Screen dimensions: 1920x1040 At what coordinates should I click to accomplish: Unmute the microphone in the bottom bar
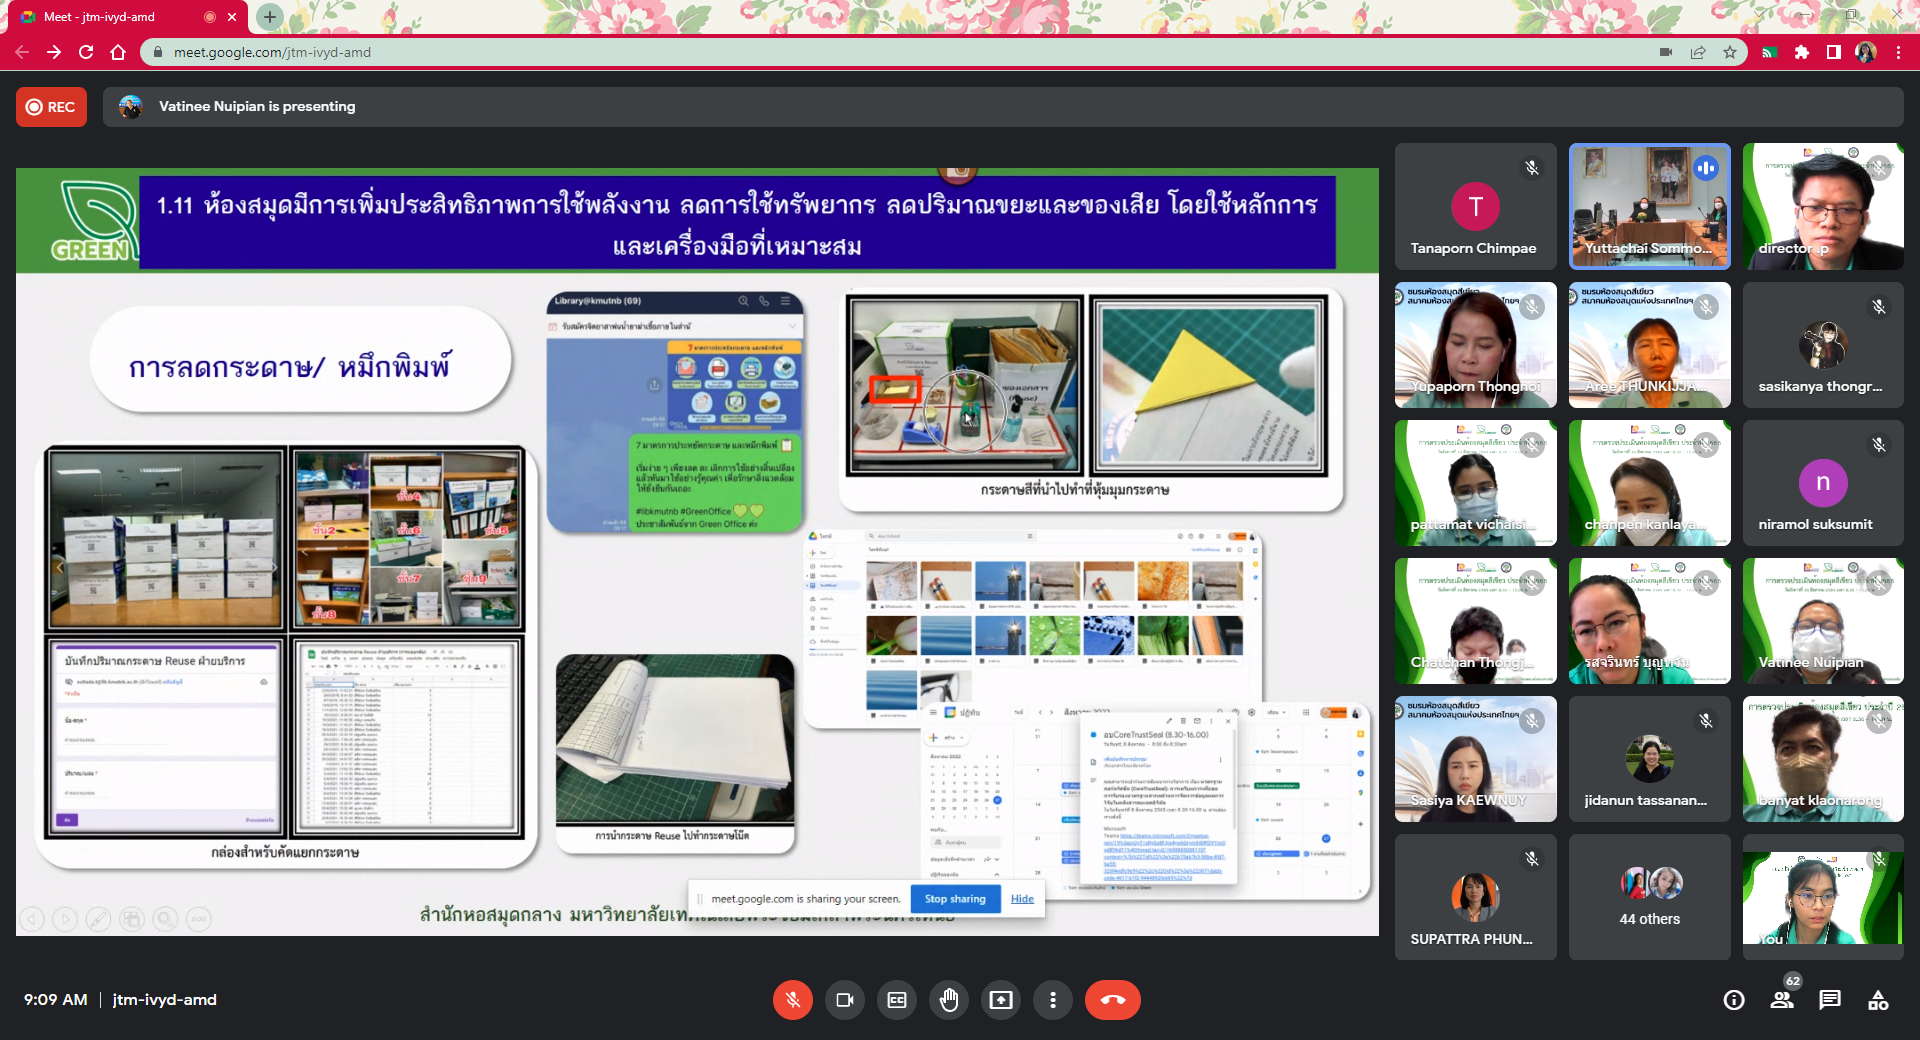793,1000
